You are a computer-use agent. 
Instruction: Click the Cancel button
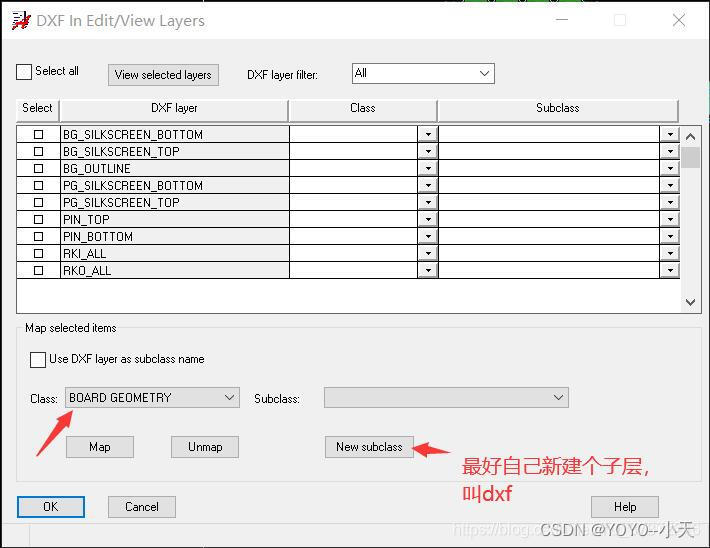click(142, 507)
